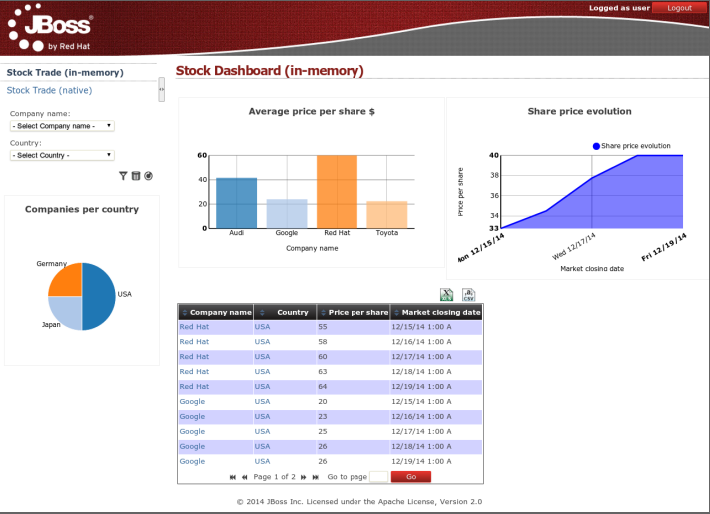Click the Stock Dashboard (in-memory) heading
710x514 pixels.
coord(269,71)
